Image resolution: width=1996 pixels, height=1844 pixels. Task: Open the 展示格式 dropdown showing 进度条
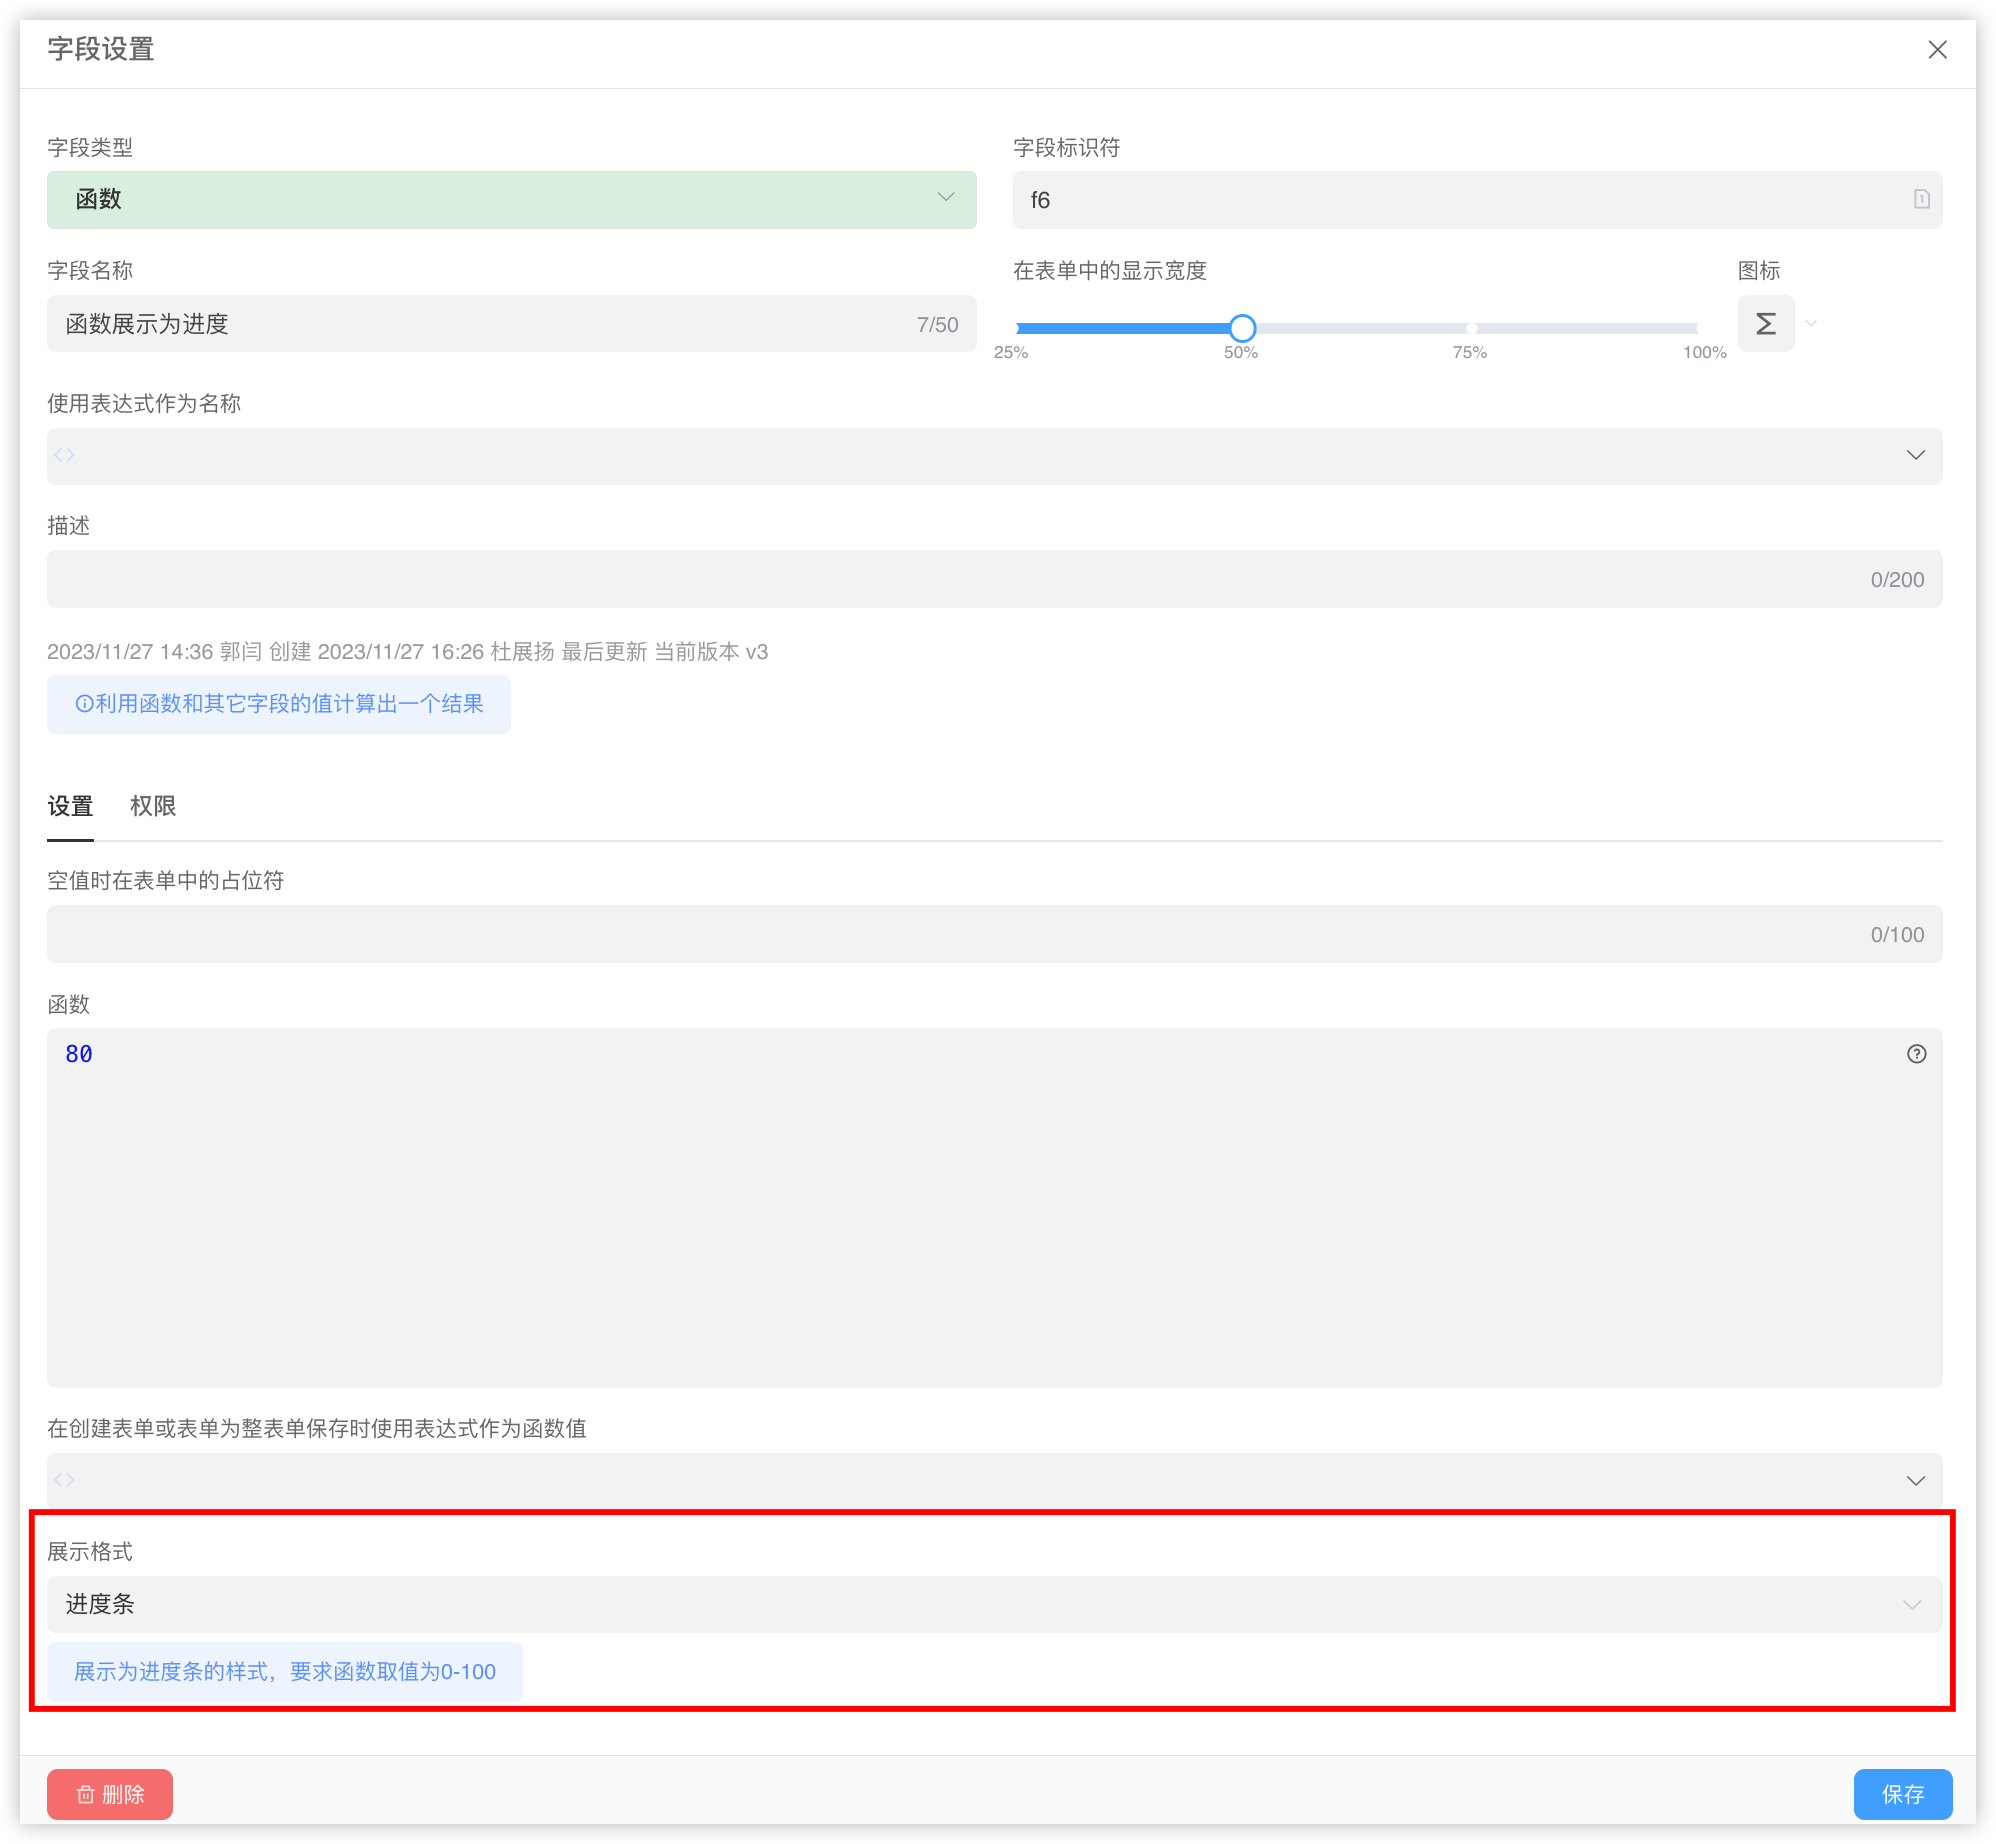coord(993,1604)
